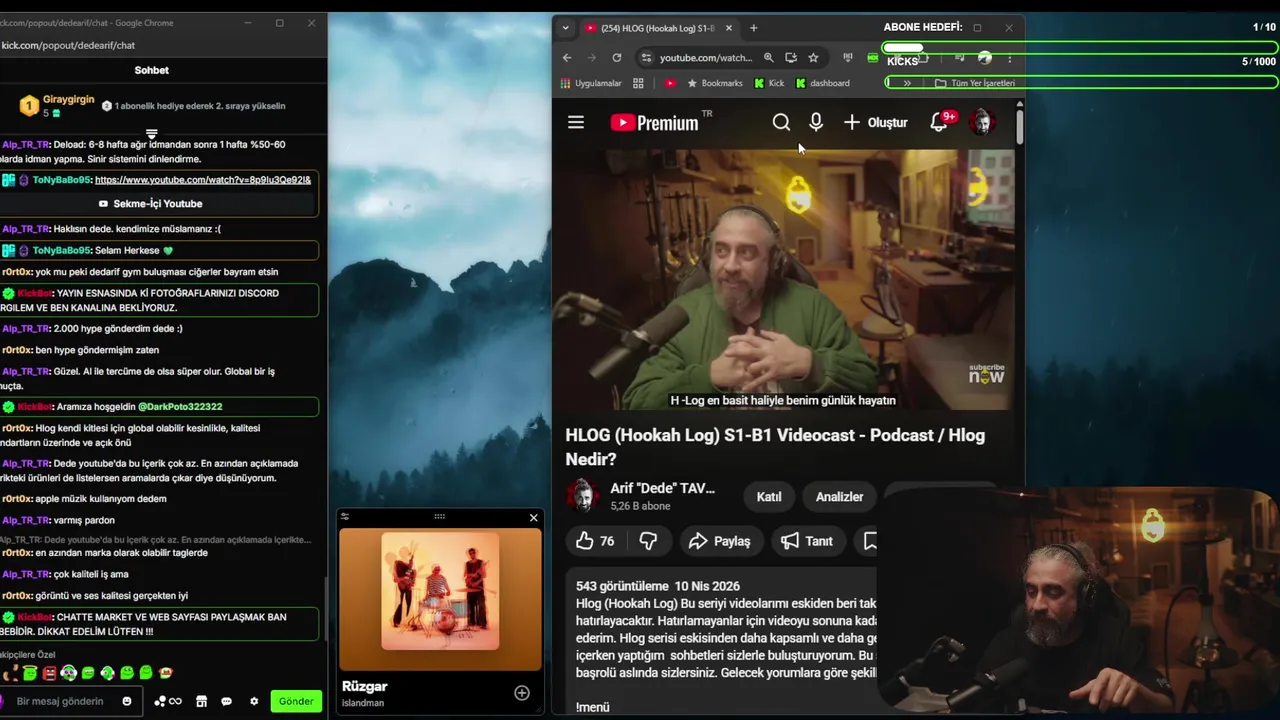Select red angry face emote
1280x720 pixels.
point(49,673)
